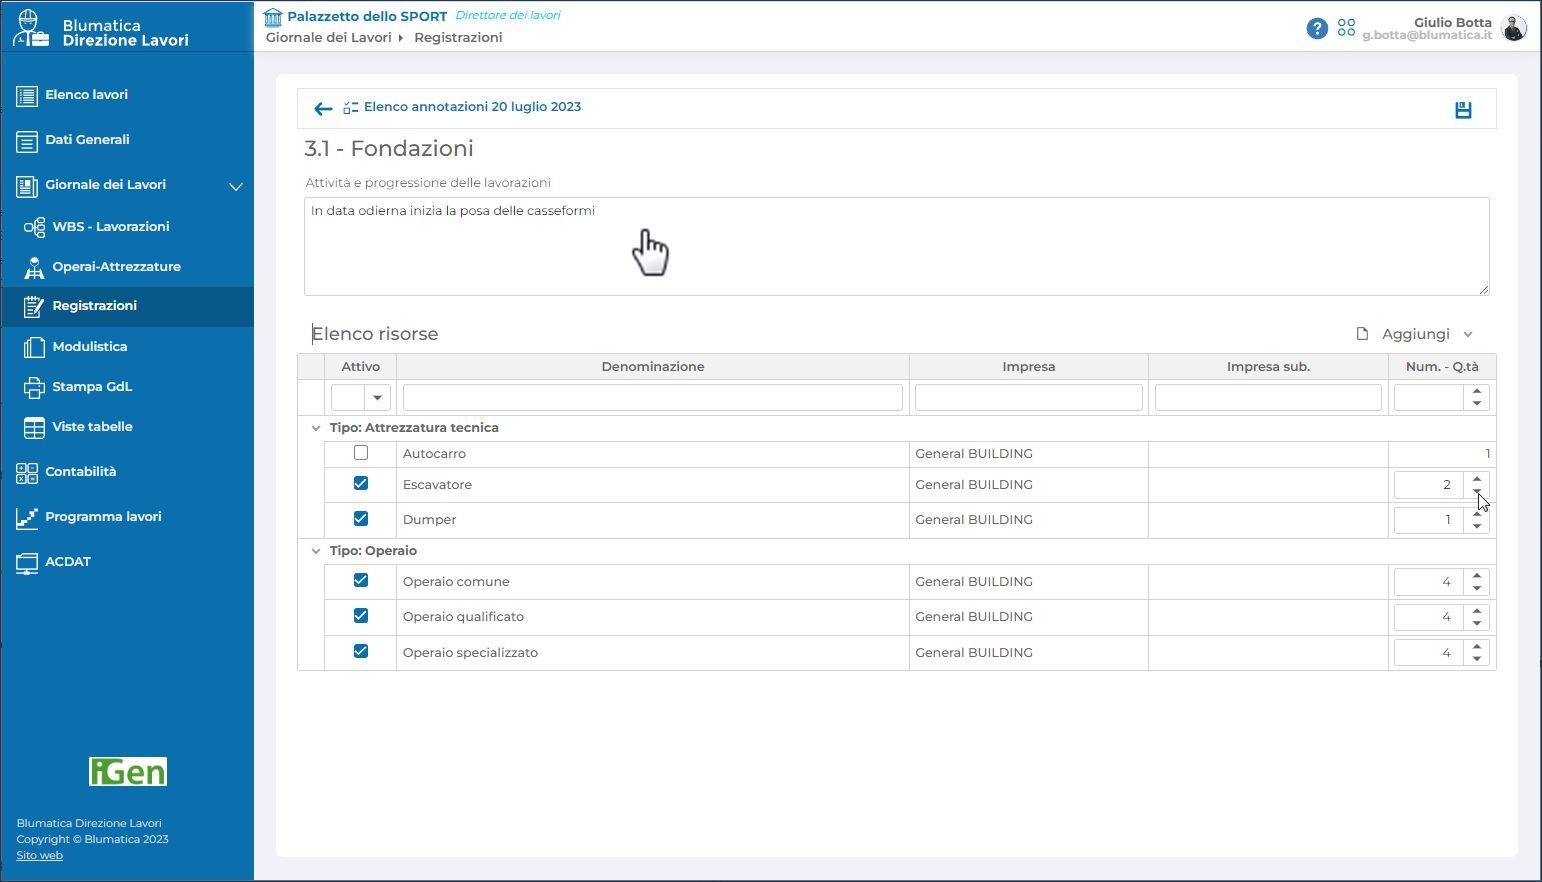1542x882 pixels.
Task: Enable the Autocarro checkbox
Action: click(361, 453)
